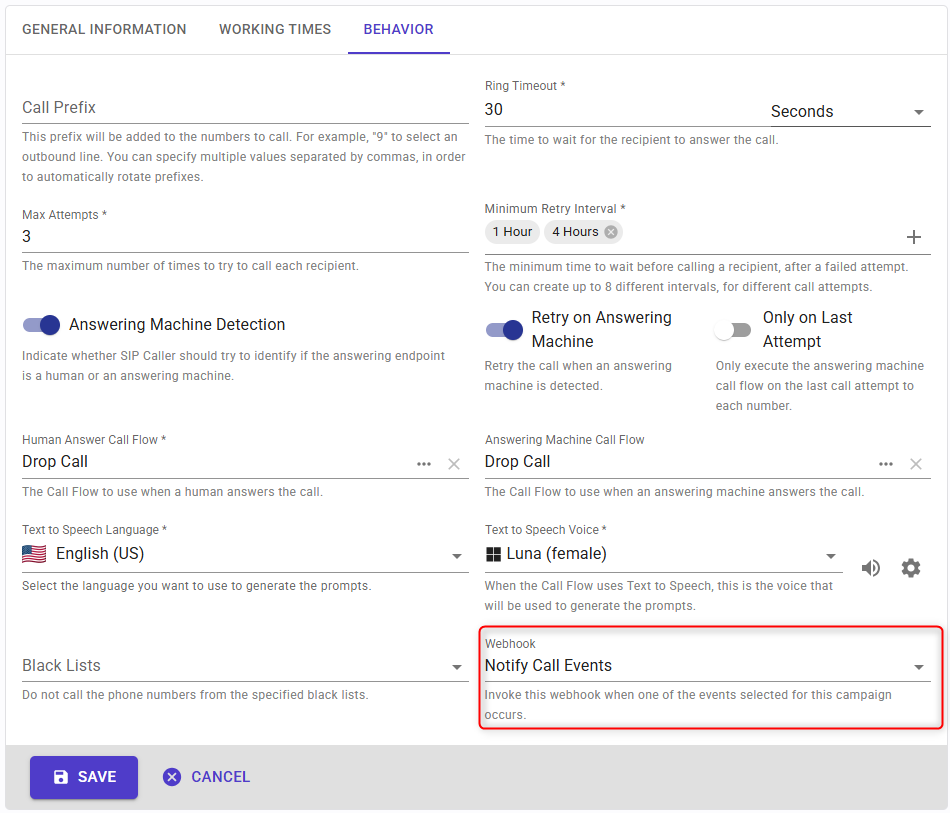The width and height of the screenshot is (950, 813).
Task: Click the Save button
Action: pyautogui.click(x=84, y=777)
